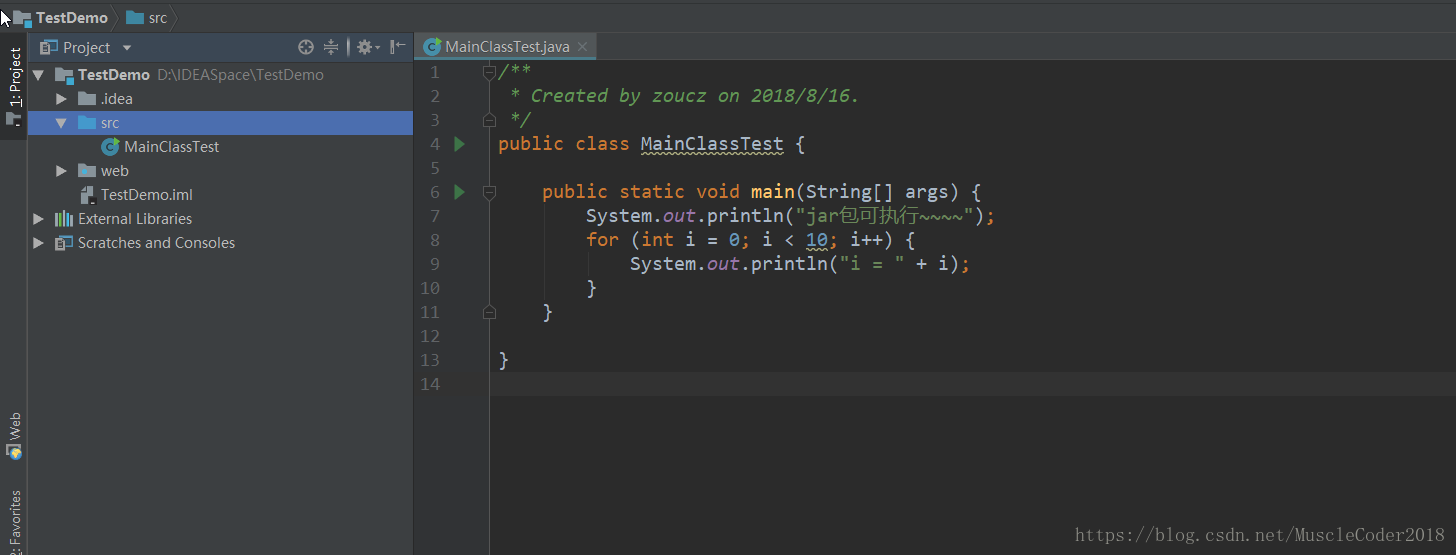The image size is (1456, 555).
Task: Collapse the src folder arrow
Action: 62,123
